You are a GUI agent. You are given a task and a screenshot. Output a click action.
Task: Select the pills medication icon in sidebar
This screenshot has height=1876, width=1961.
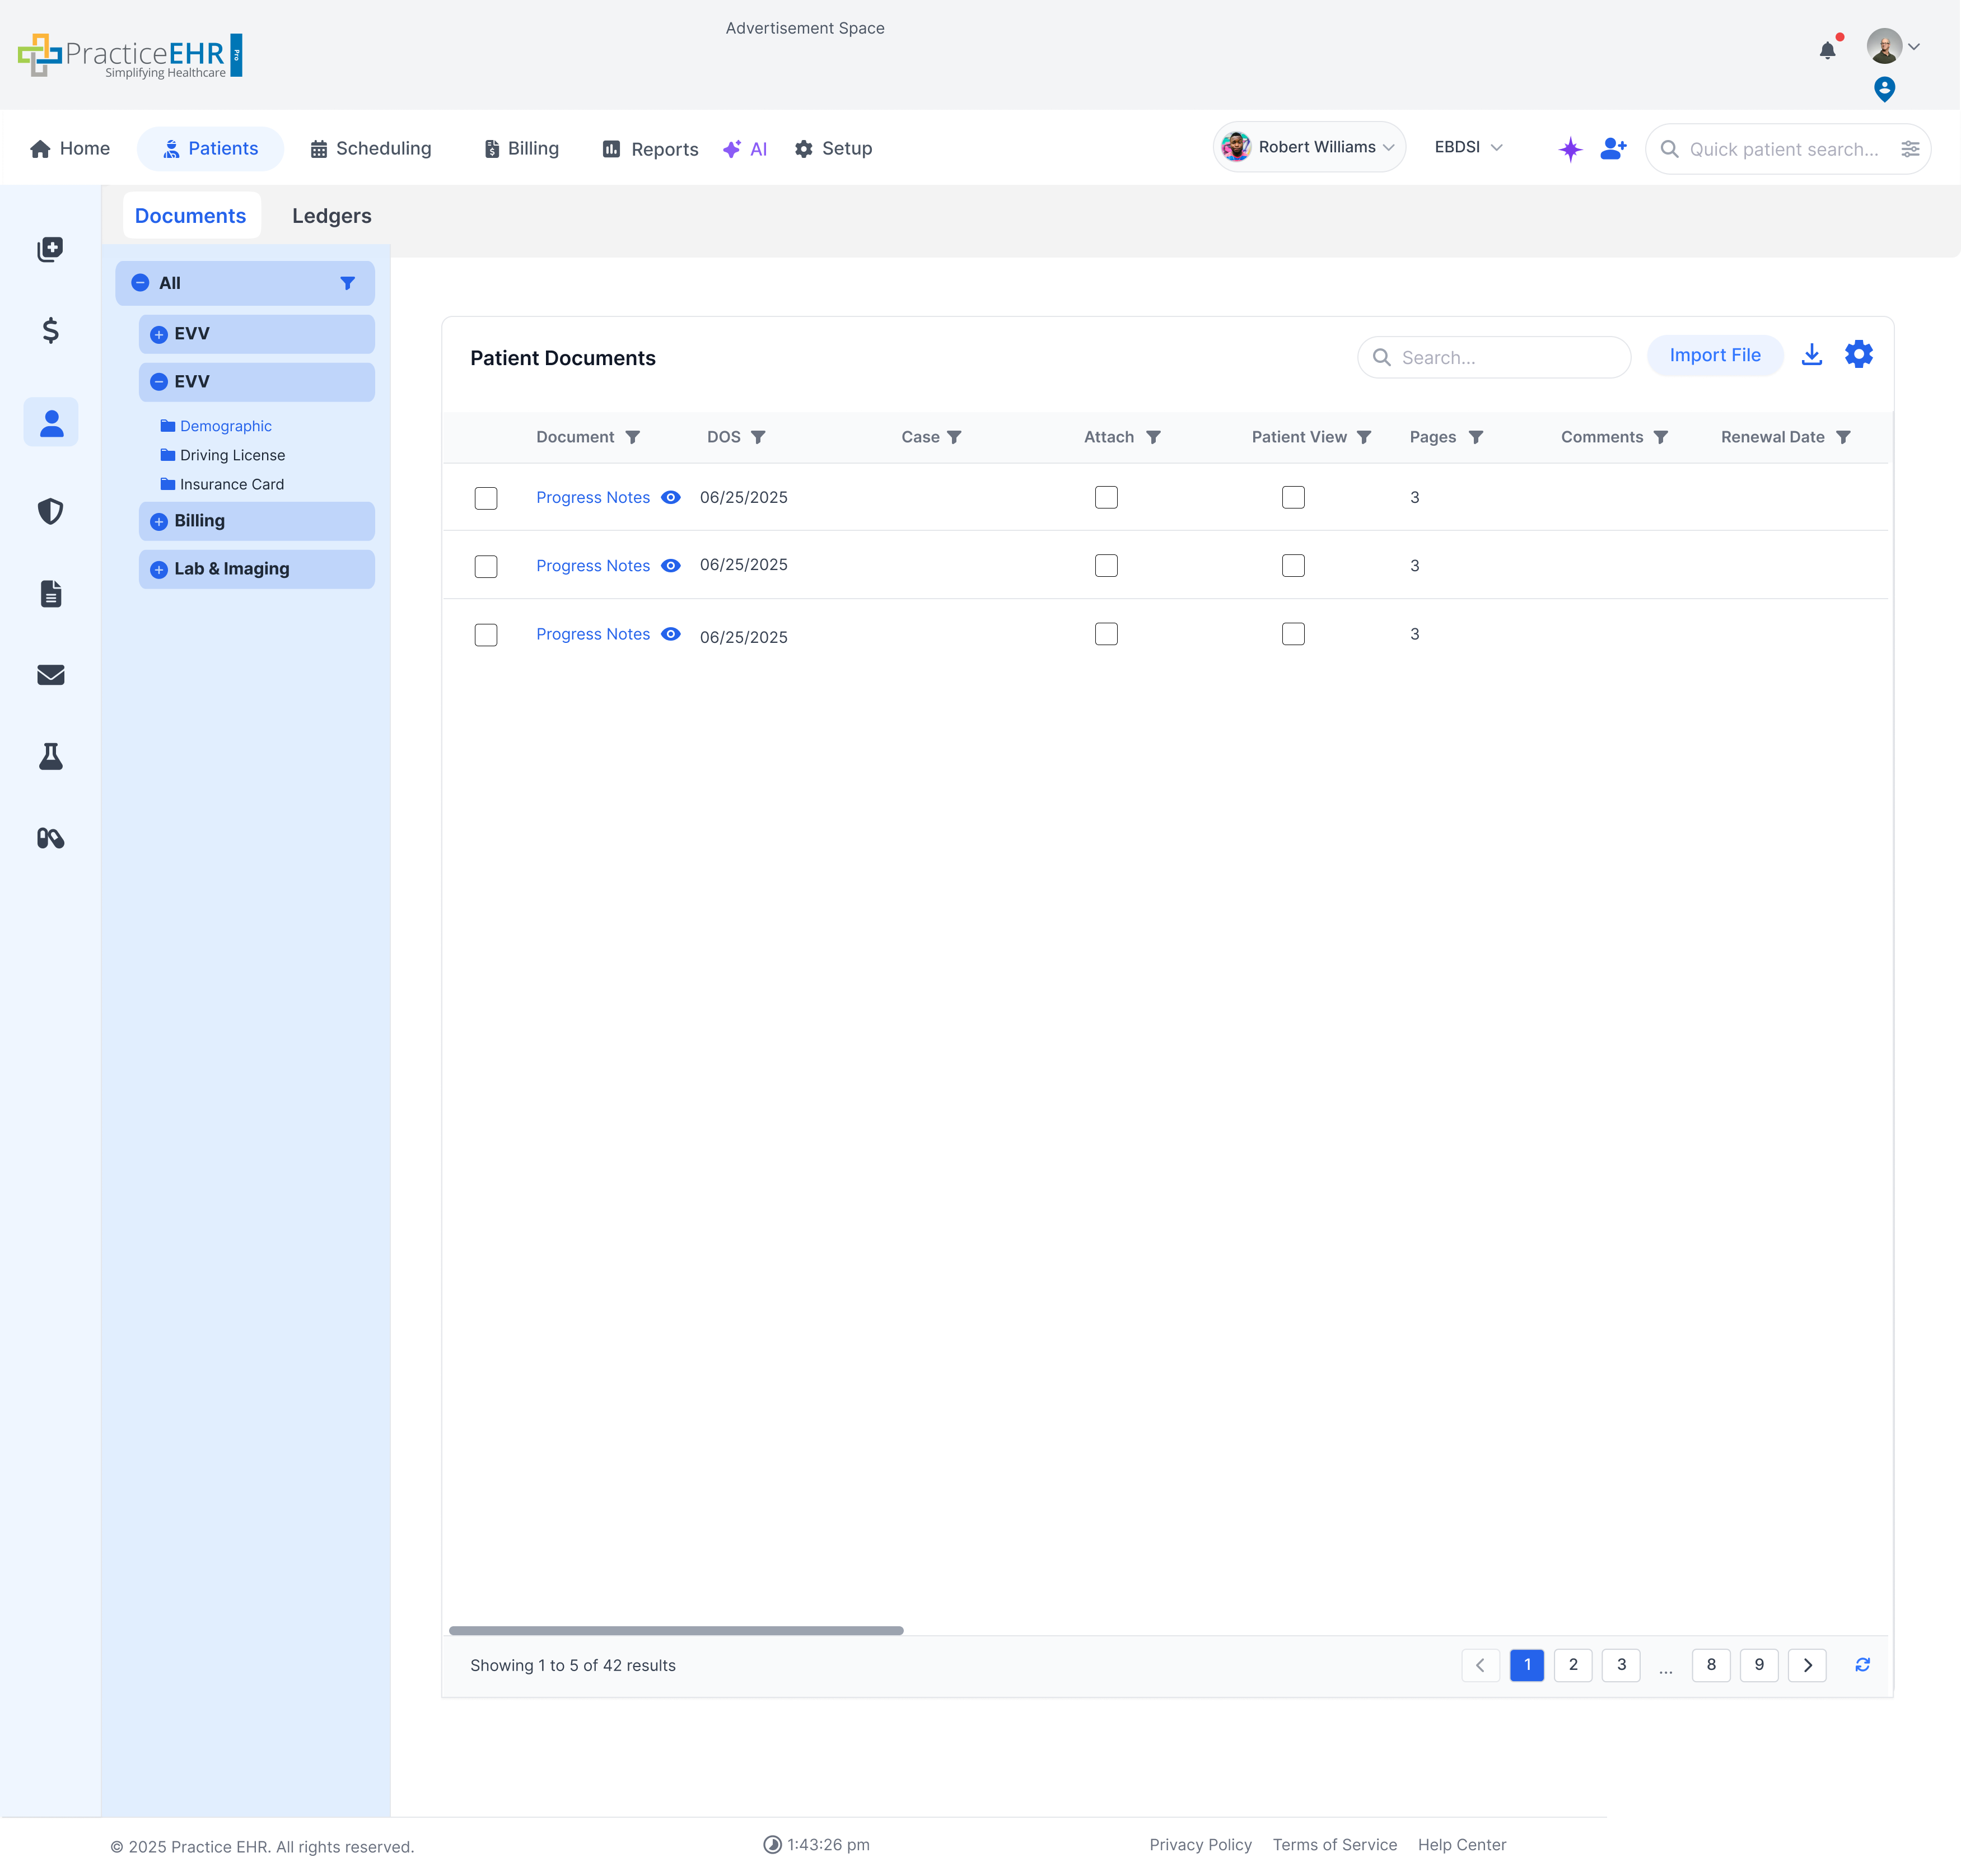(50, 838)
